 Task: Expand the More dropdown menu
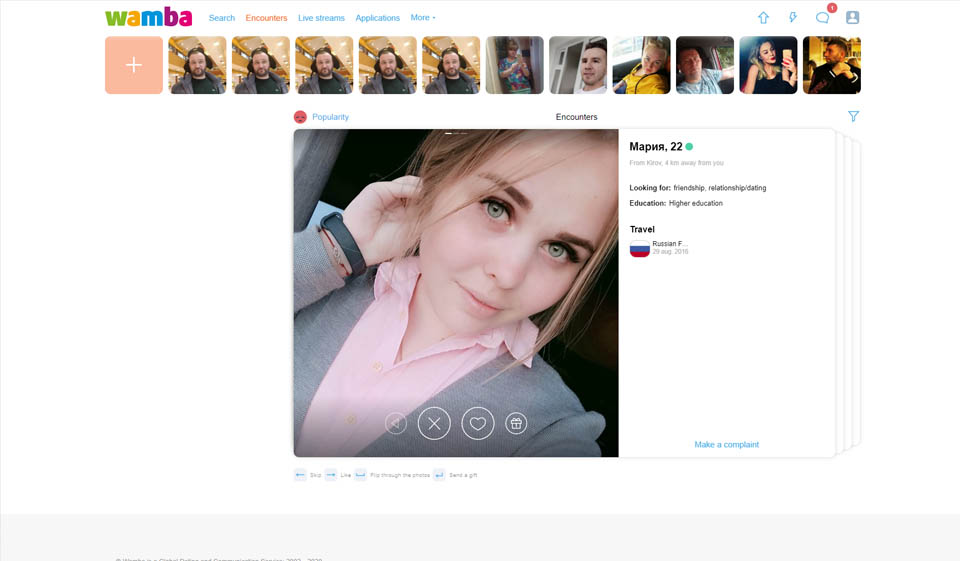pos(423,18)
